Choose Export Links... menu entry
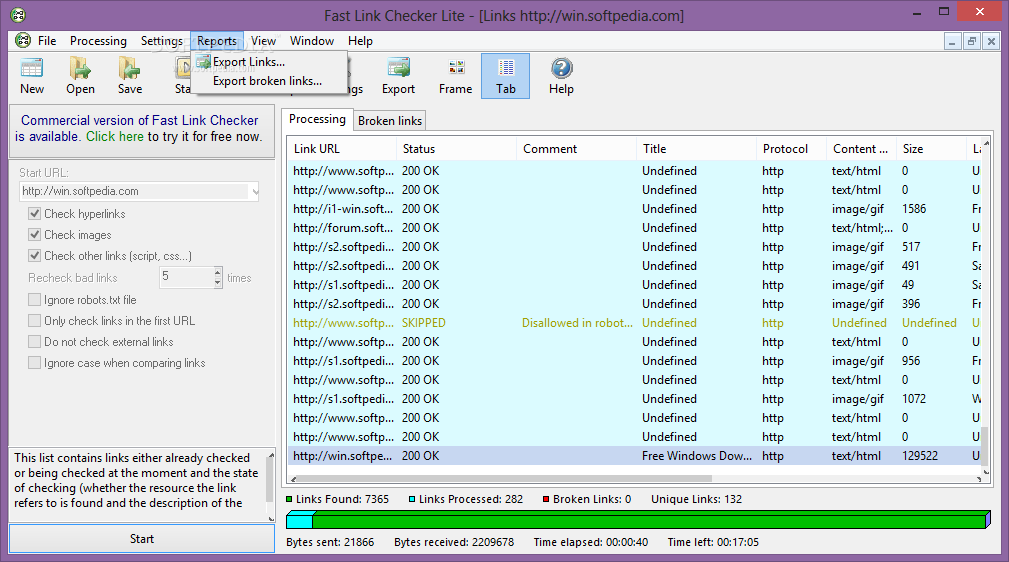Viewport: 1009px width, 562px height. coord(270,62)
